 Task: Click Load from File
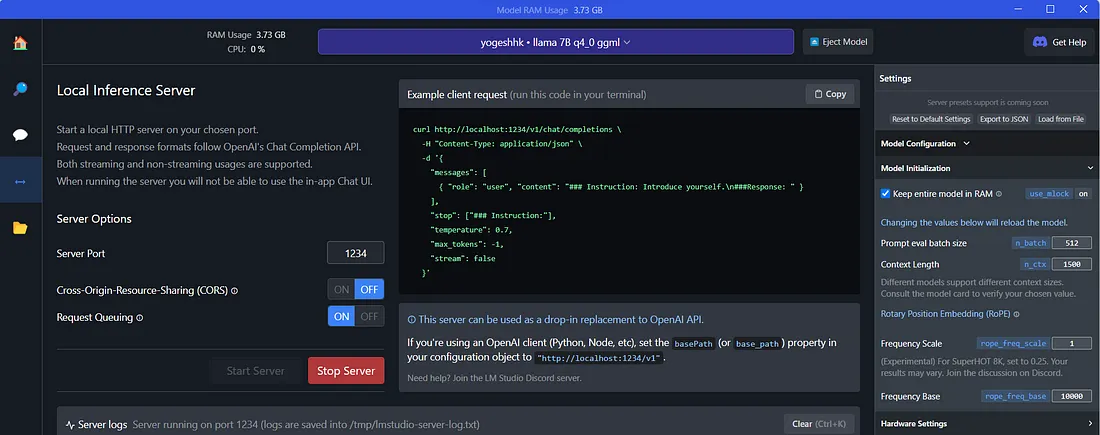tap(1061, 119)
